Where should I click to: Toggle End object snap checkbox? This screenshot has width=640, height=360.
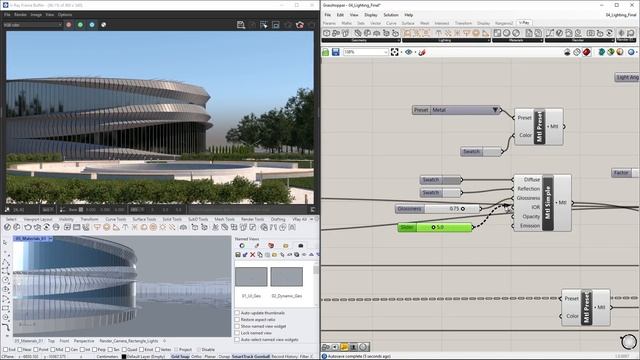tap(5, 350)
